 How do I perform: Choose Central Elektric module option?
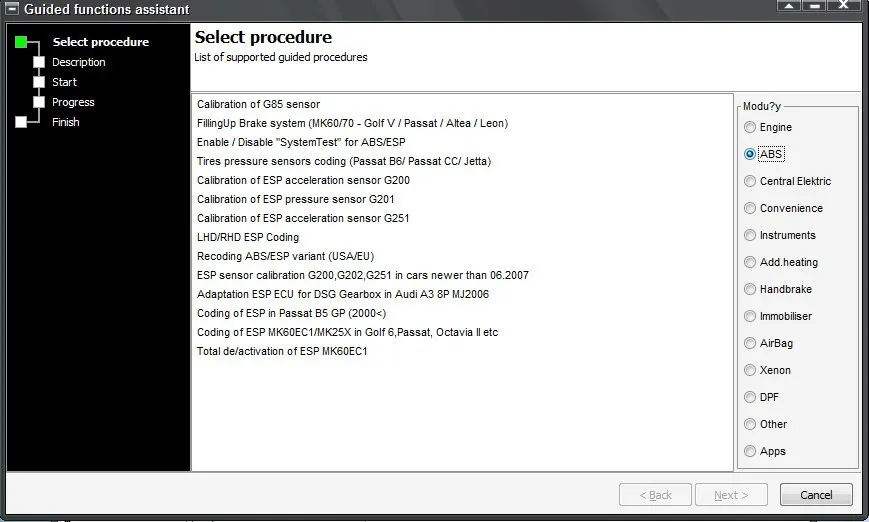pyautogui.click(x=750, y=181)
